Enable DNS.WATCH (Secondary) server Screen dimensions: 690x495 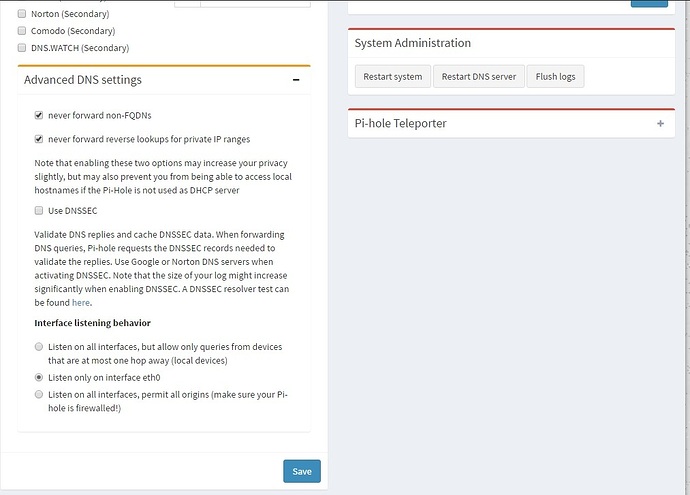tap(22, 47)
